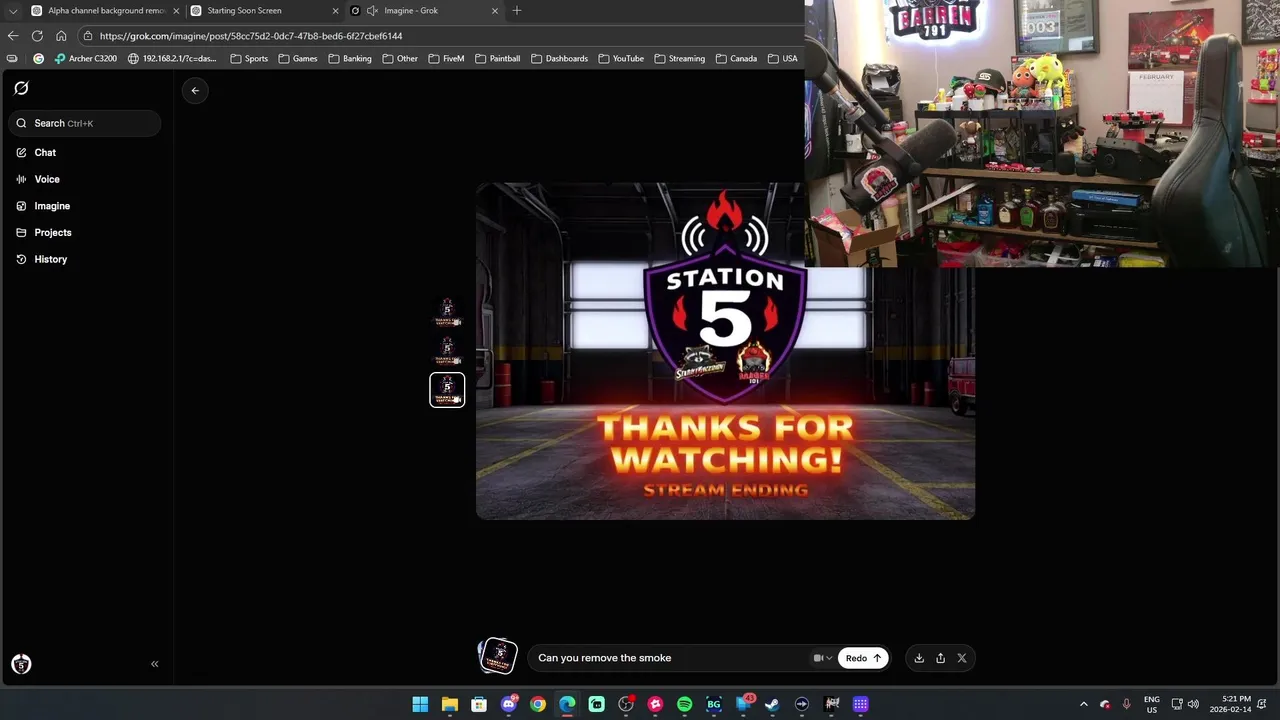Open the BG app from the taskbar
The image size is (1280, 720).
point(714,704)
